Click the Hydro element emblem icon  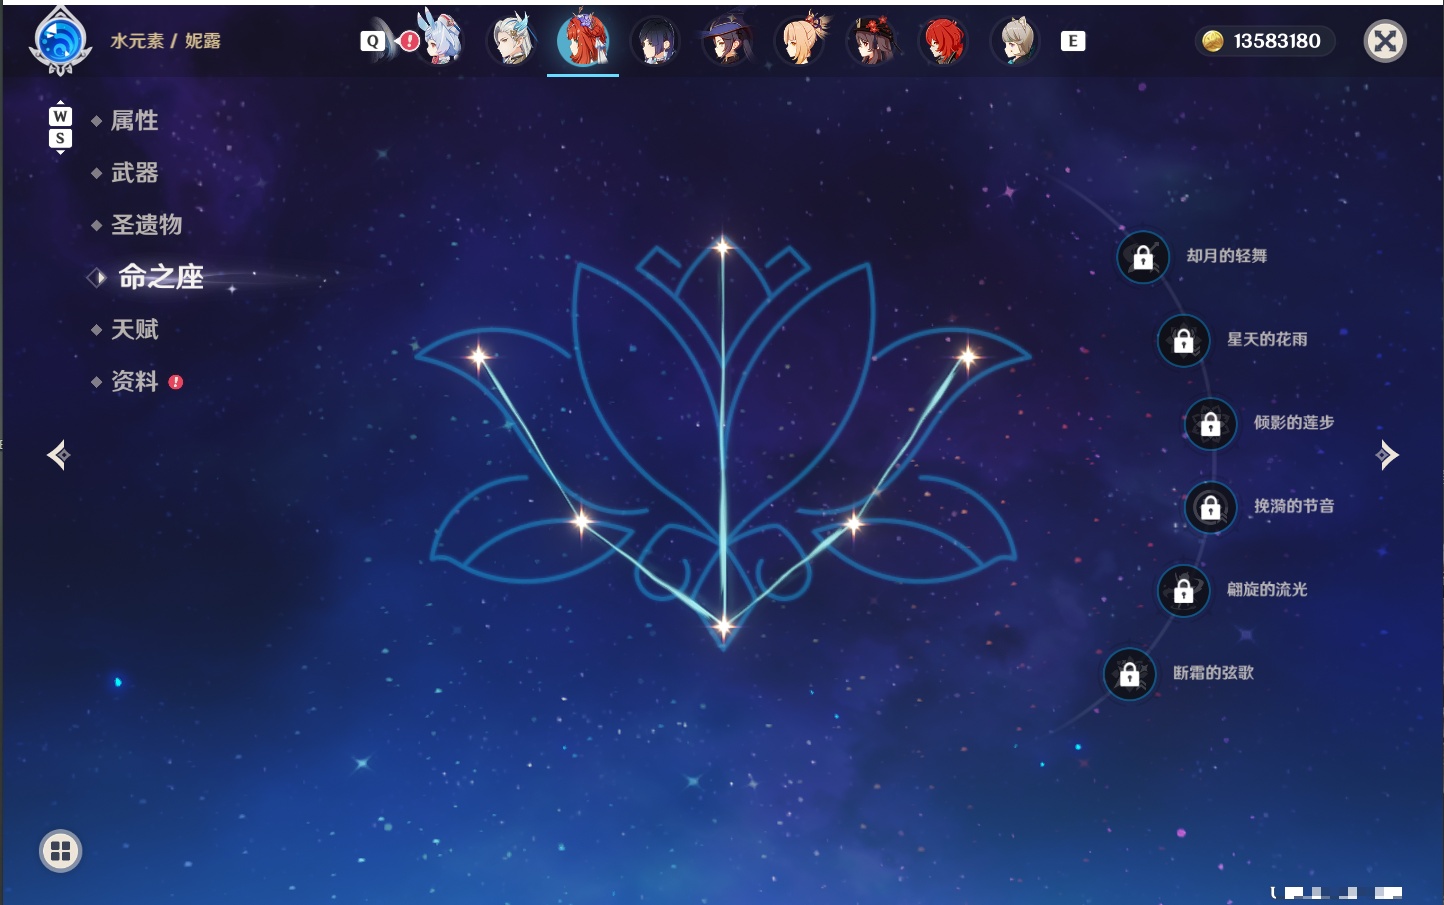coord(60,42)
